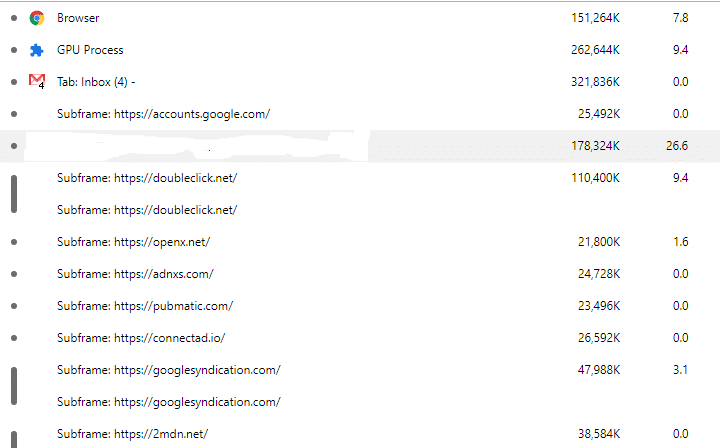Click the Chrome icon beside Browser
Image resolution: width=720 pixels, height=448 pixels.
(37, 18)
